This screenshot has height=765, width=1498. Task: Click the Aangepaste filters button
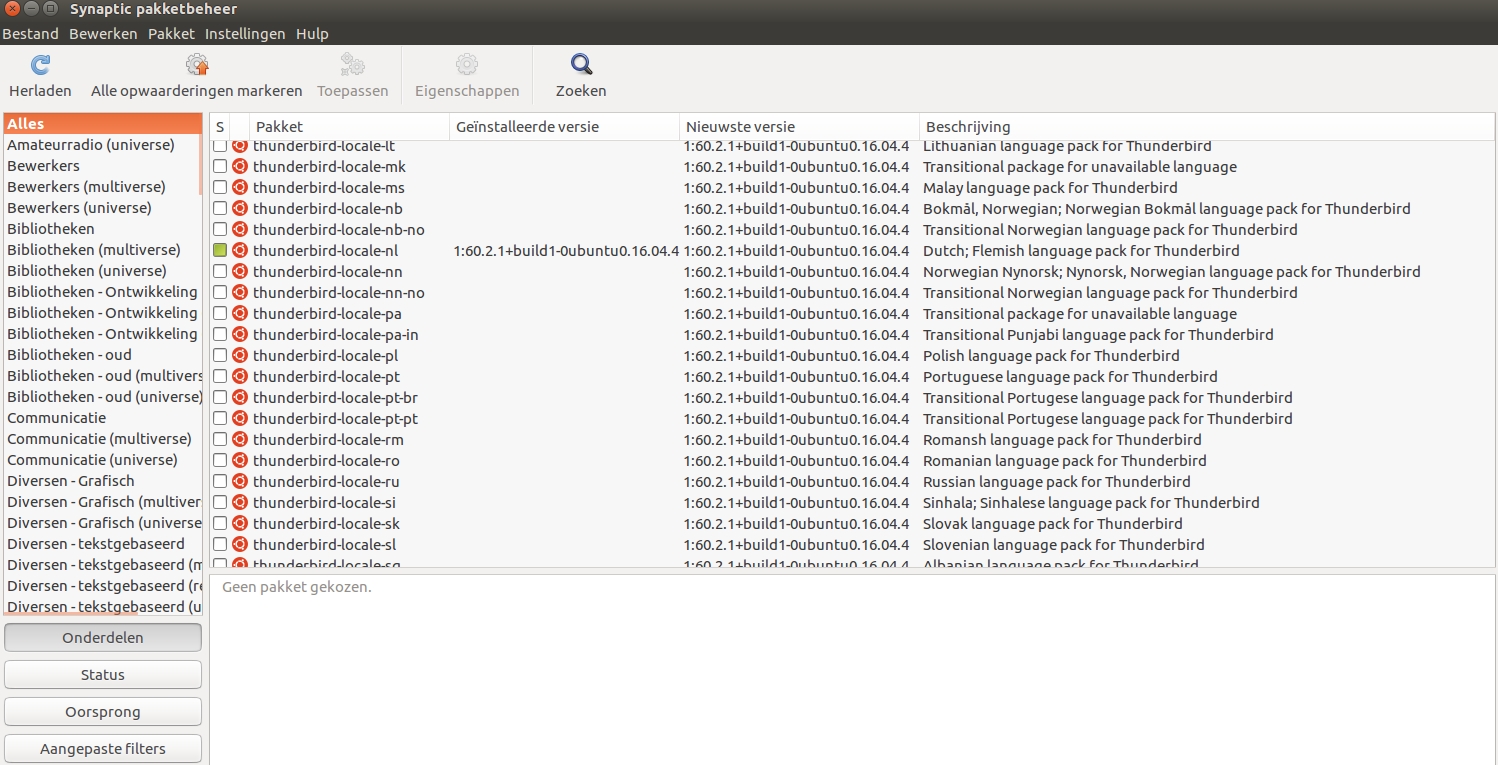pos(103,749)
